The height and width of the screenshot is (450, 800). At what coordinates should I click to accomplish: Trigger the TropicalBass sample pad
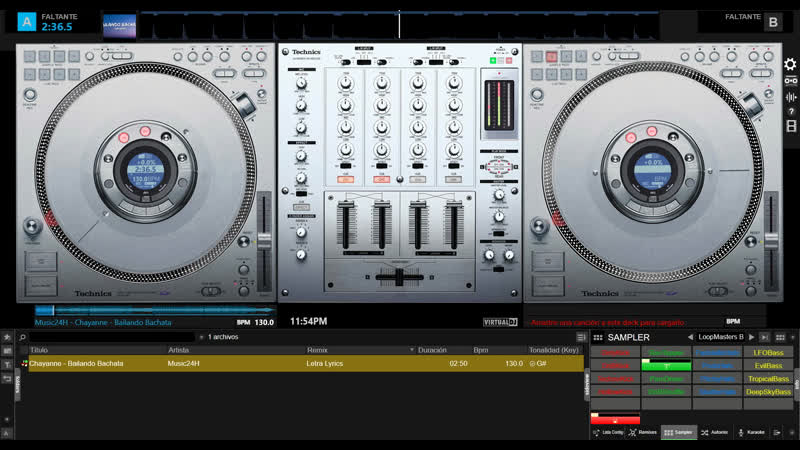(x=768, y=379)
